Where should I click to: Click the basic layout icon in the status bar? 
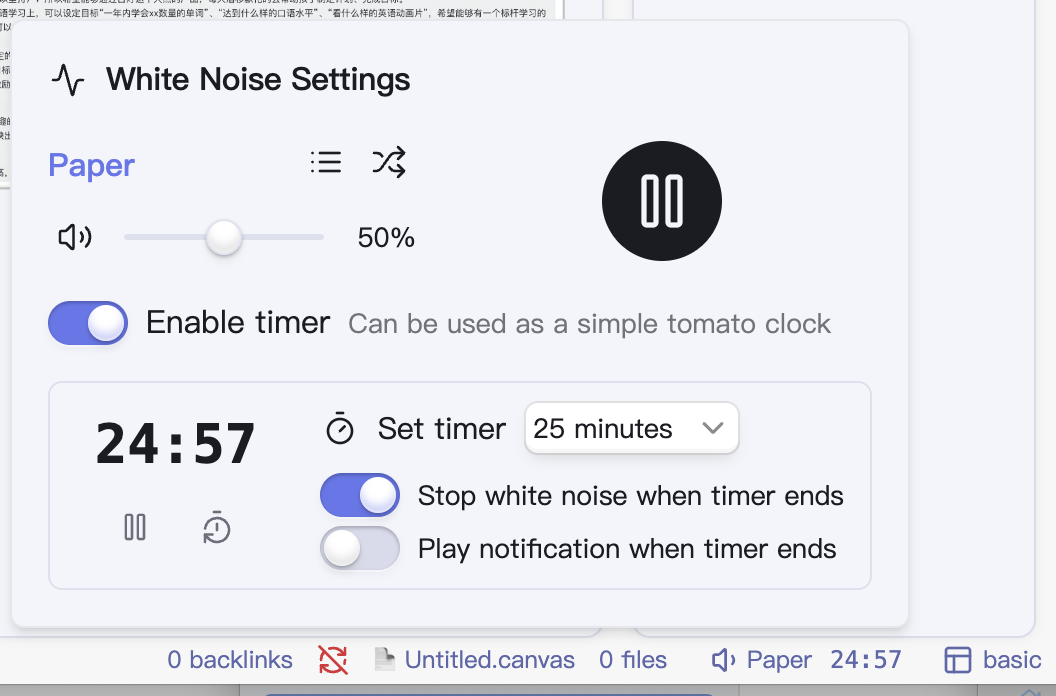click(x=955, y=659)
